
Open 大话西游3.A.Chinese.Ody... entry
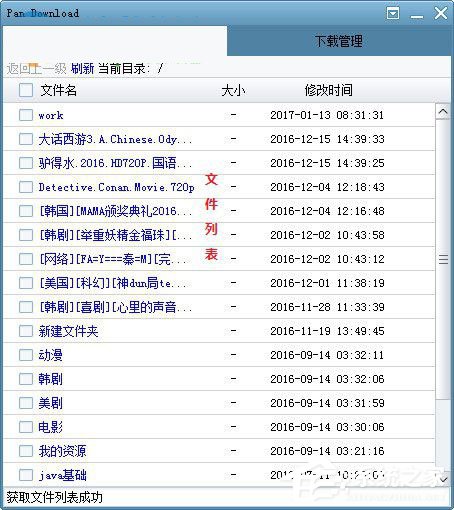point(115,139)
